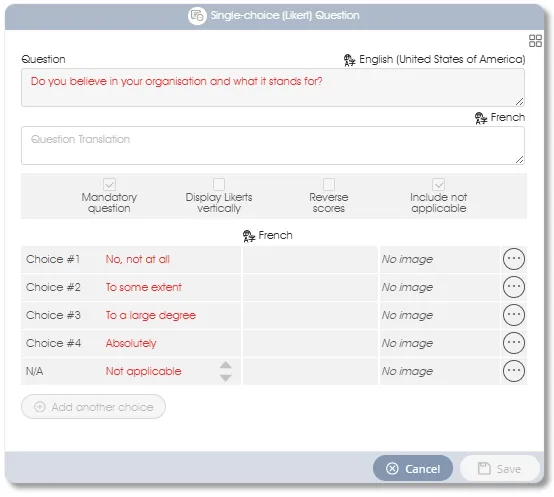Screen dimensions: 554x497
Task: Click the Question Translation textarea resize handle
Action: tap(519, 160)
